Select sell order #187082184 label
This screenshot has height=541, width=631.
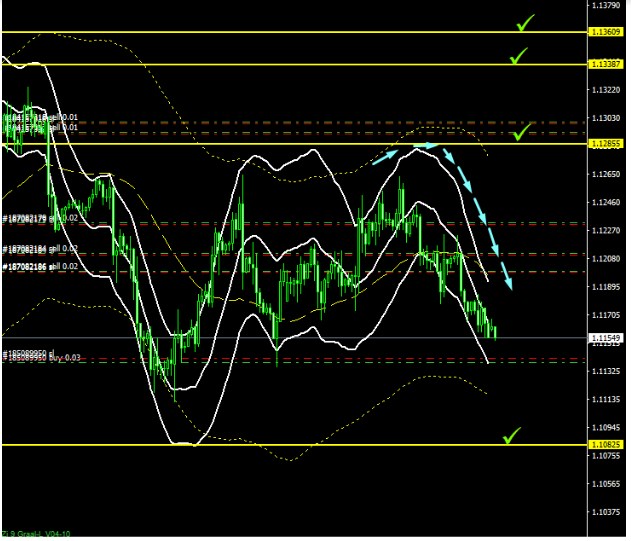pos(40,248)
